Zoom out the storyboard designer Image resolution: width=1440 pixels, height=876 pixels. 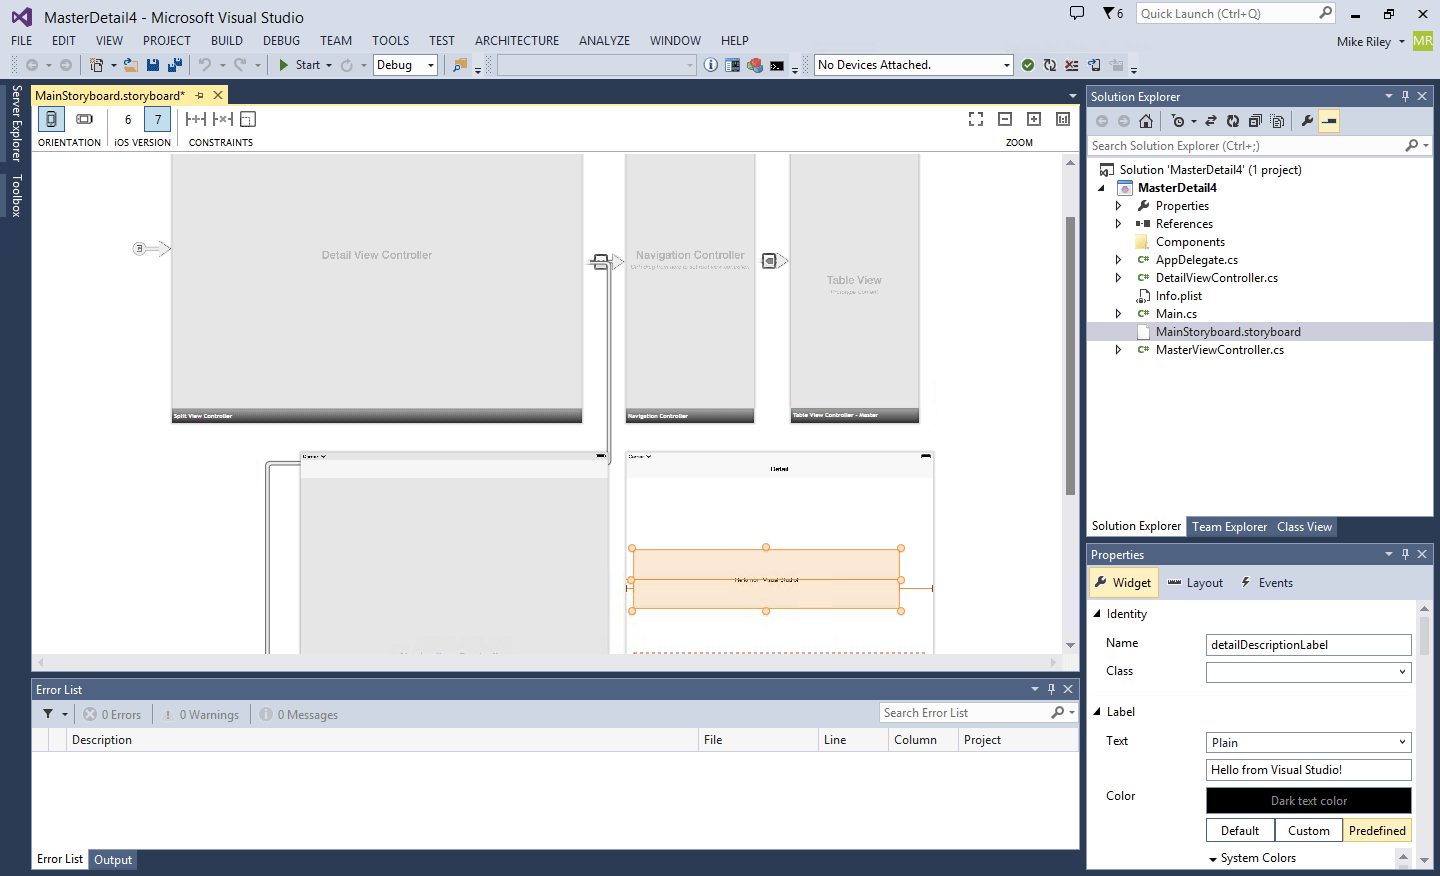[1005, 119]
